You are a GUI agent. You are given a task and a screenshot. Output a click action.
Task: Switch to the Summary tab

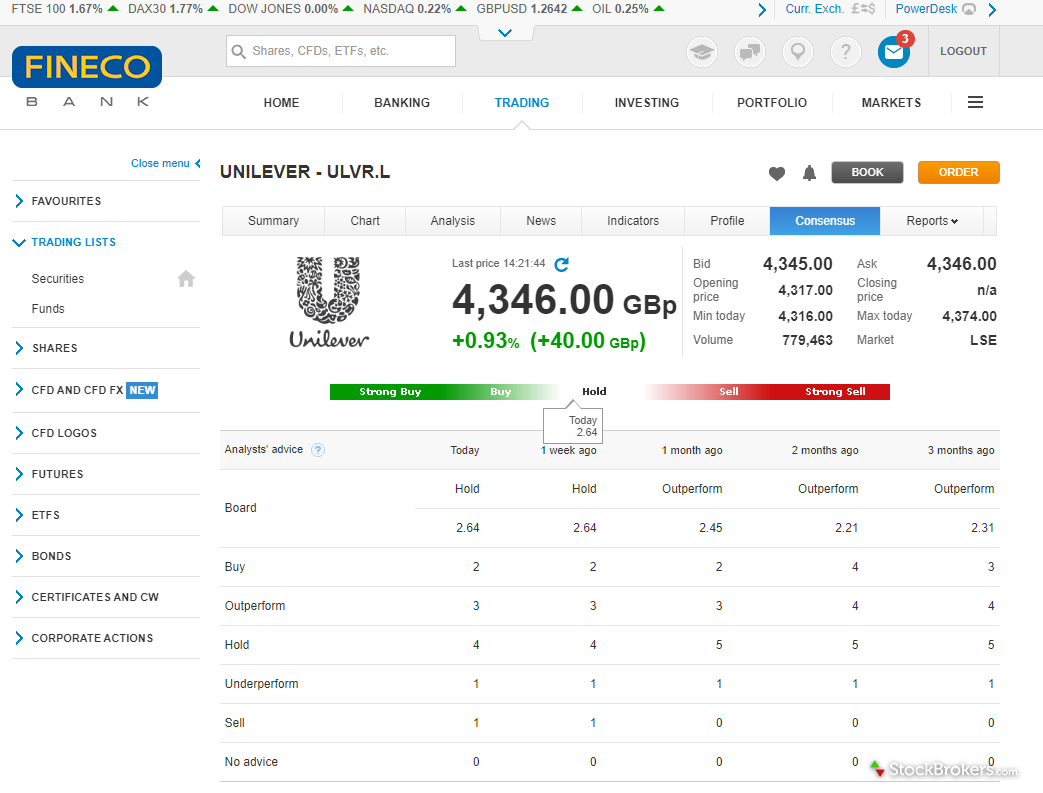[x=273, y=221]
